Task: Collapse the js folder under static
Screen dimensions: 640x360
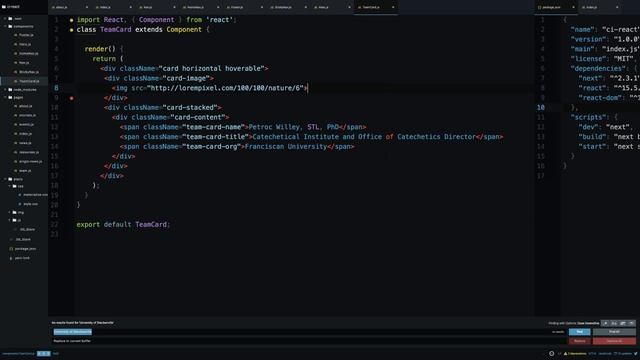Action: click(x=9, y=220)
